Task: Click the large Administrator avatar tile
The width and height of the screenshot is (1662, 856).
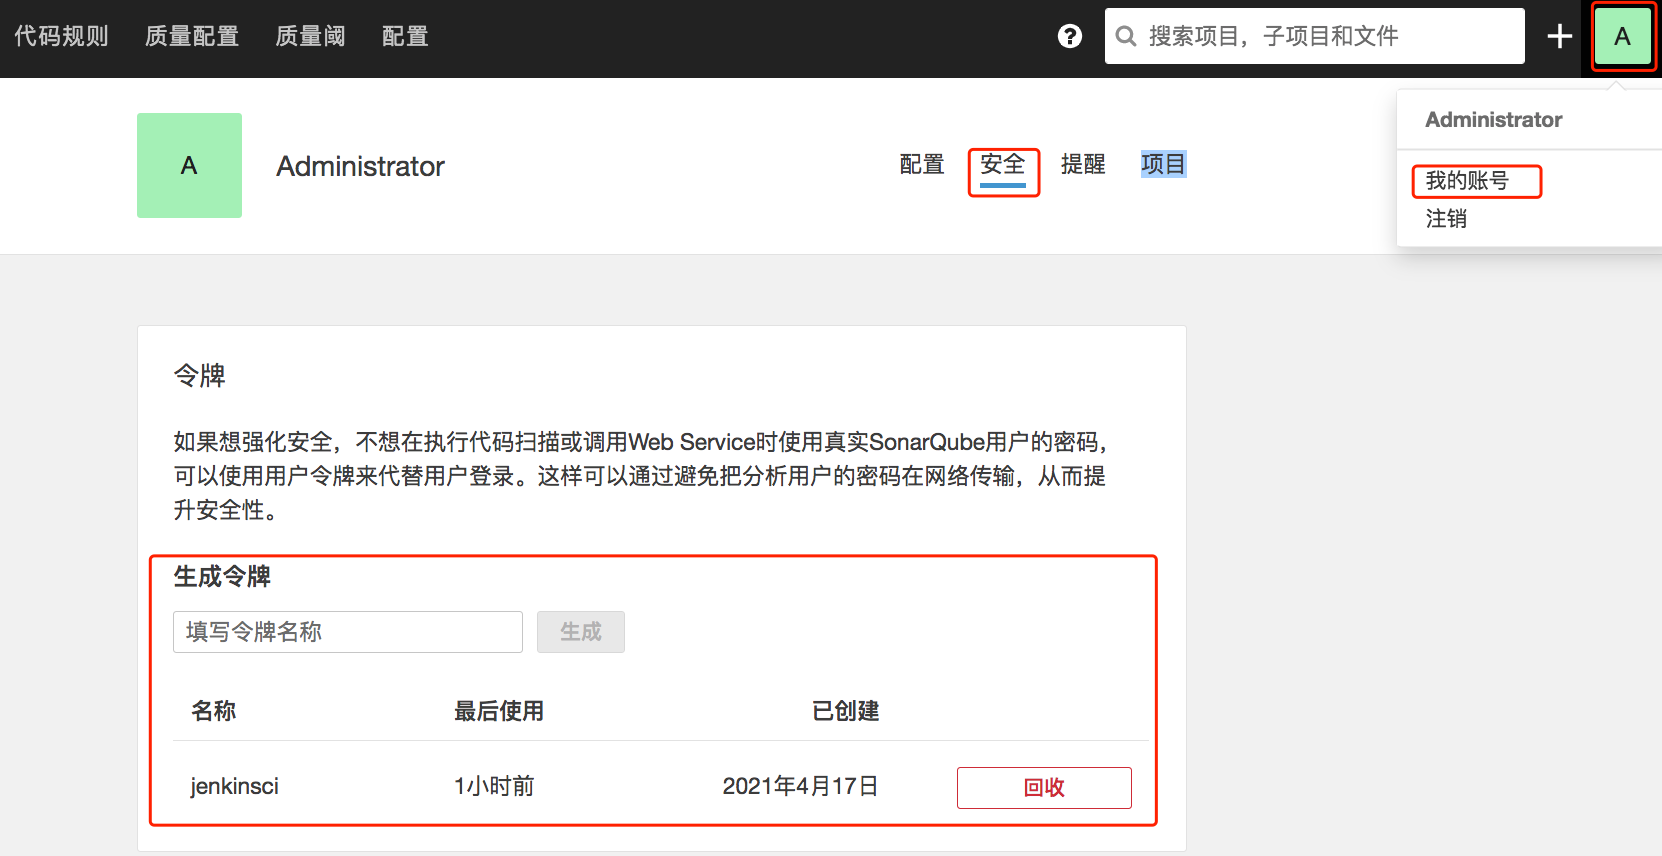Action: (x=189, y=165)
